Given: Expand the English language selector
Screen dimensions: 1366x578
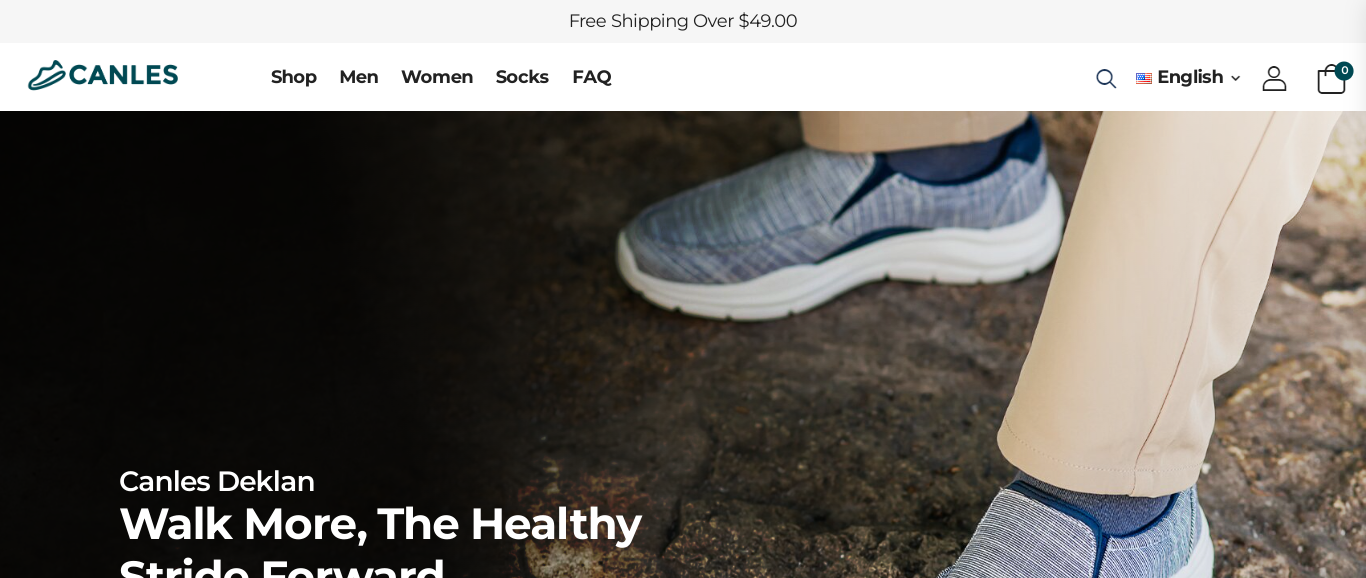Looking at the screenshot, I should coord(1188,77).
